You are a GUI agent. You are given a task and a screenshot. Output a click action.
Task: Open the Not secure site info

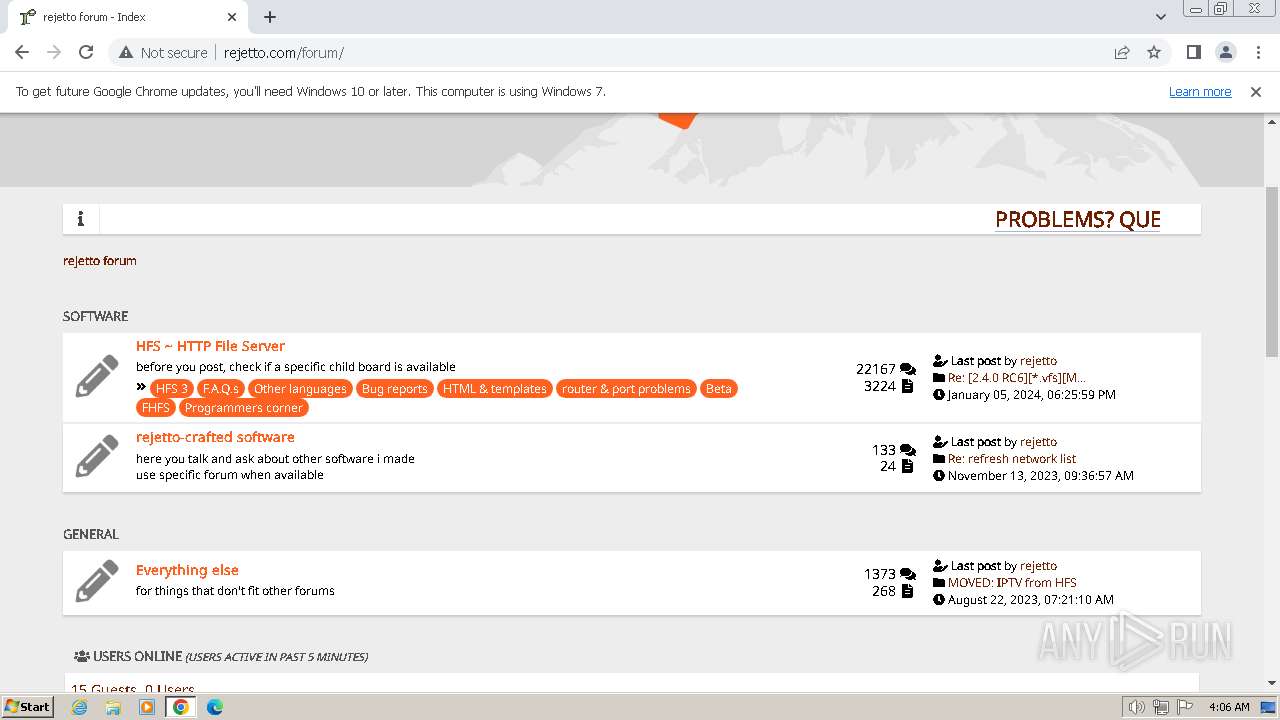(163, 52)
